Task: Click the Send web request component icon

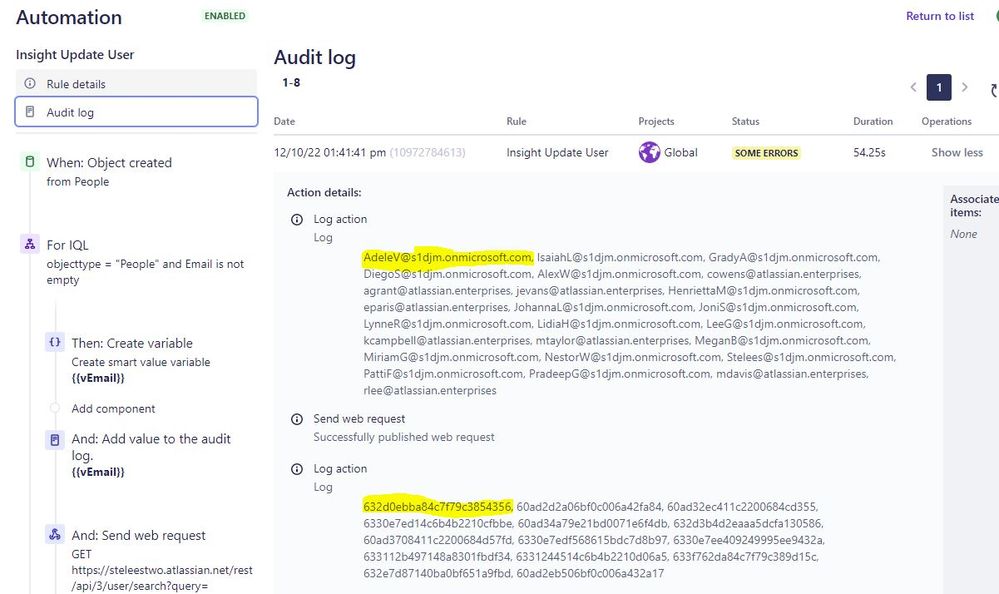Action: click(55, 535)
